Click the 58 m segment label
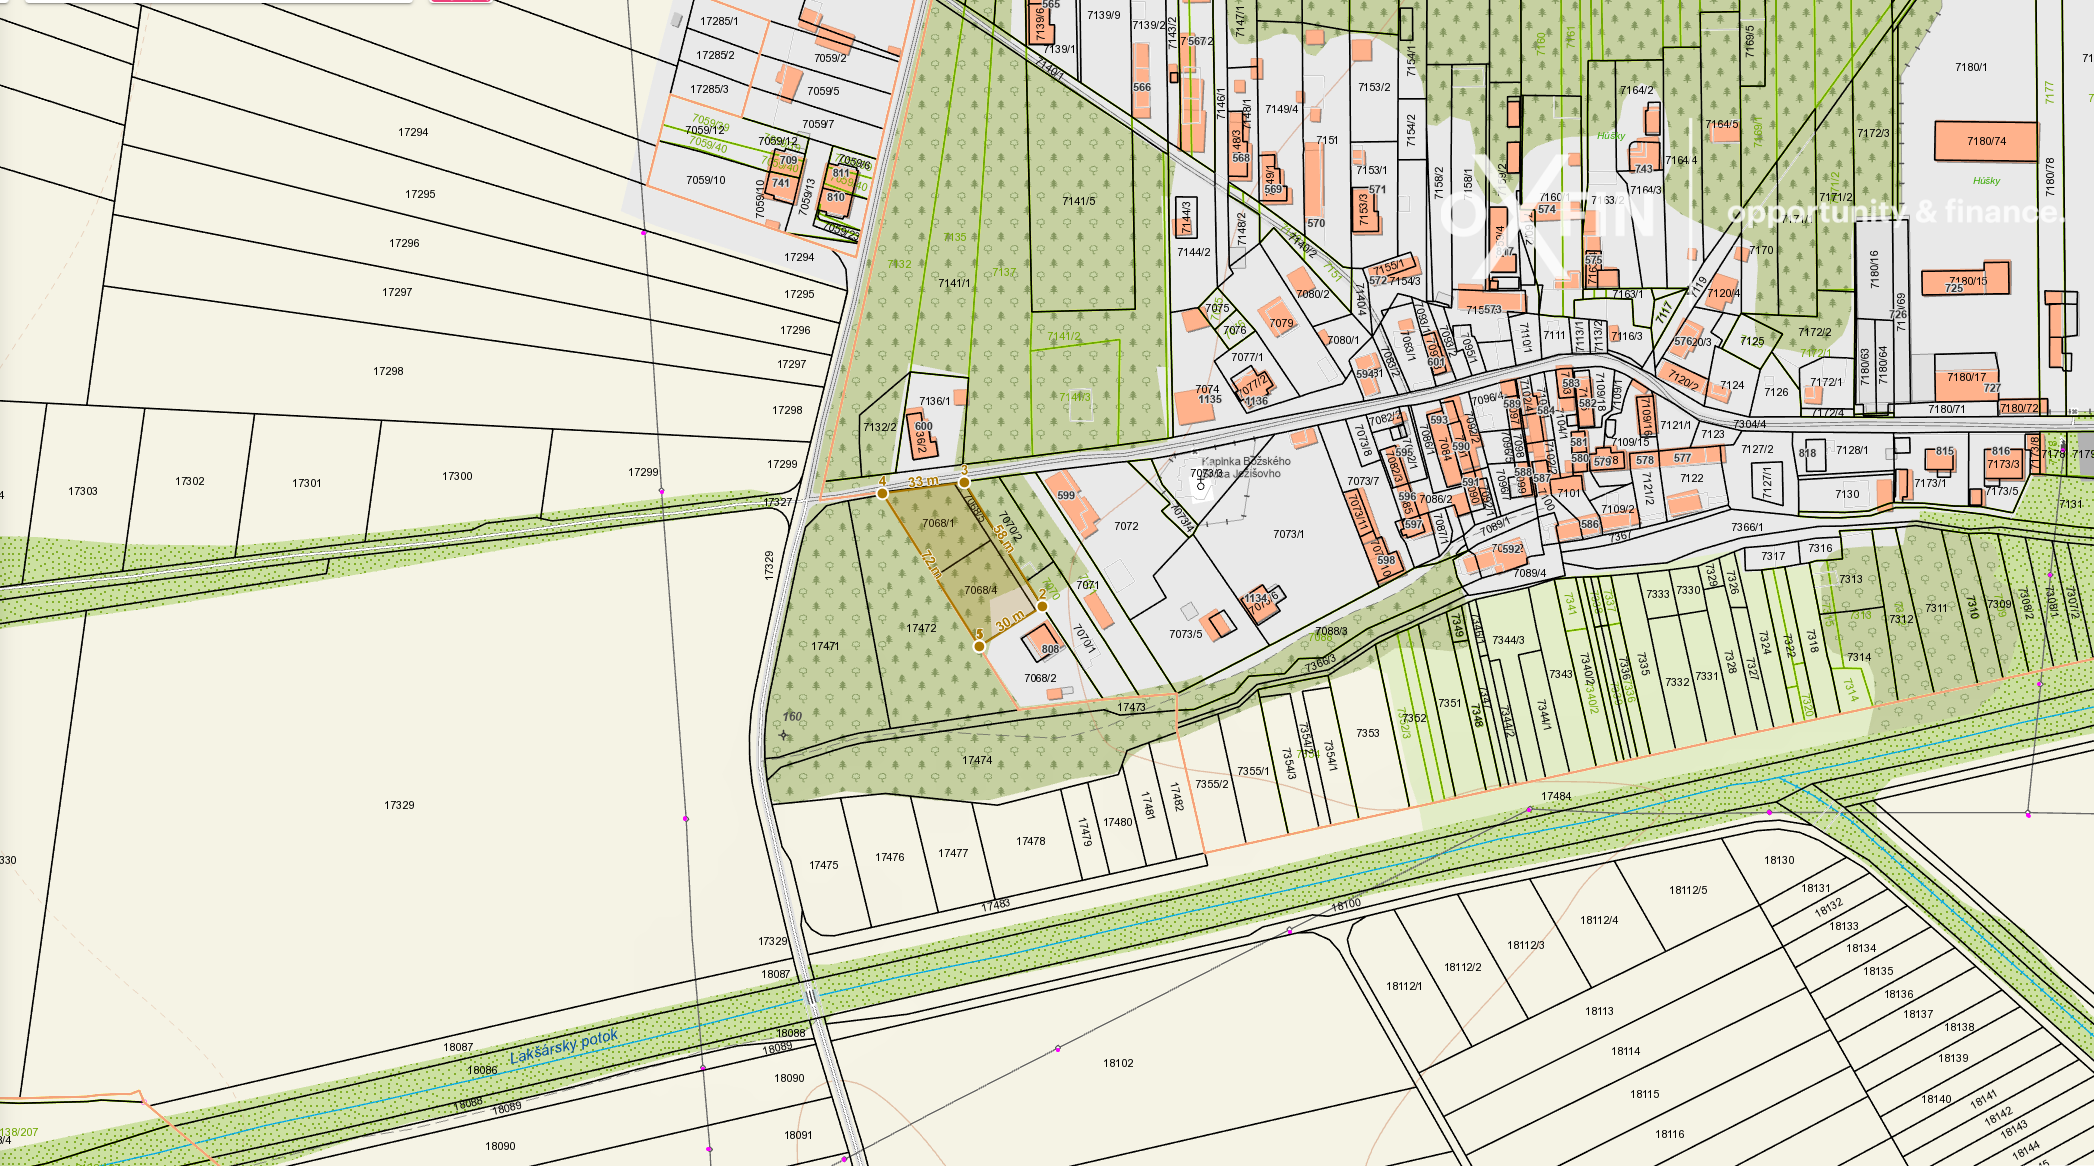Screen dimensions: 2094x1166 point(1002,540)
